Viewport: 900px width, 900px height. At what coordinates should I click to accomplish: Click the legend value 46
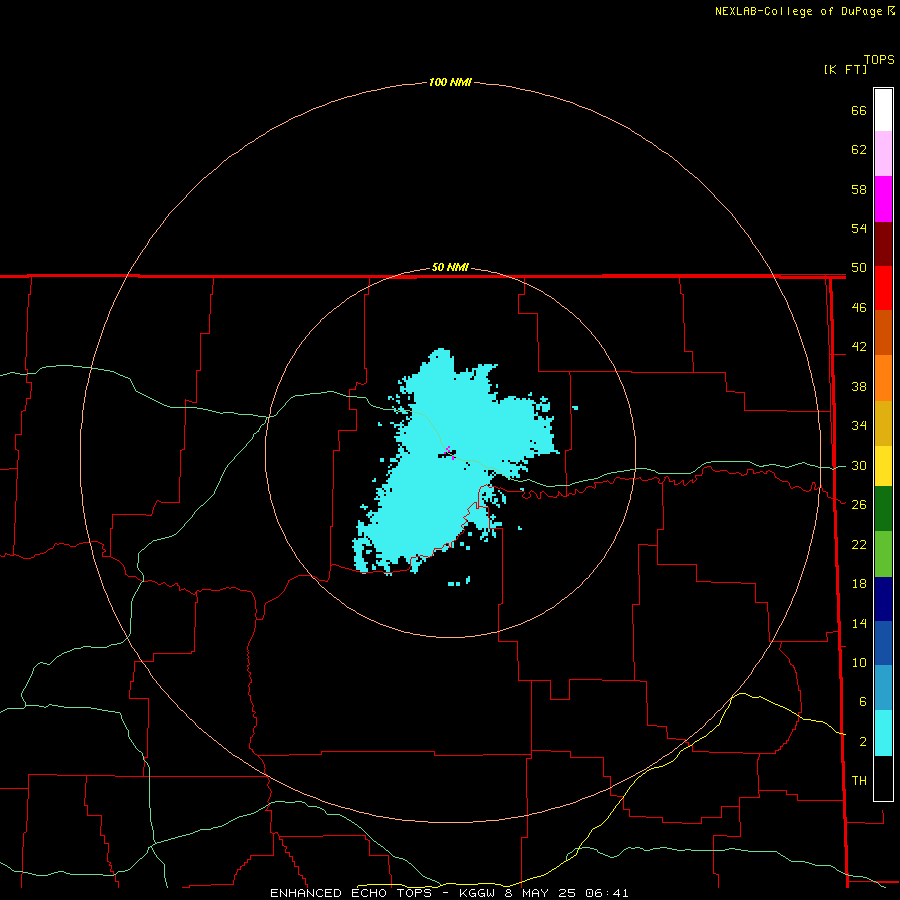pos(859,308)
